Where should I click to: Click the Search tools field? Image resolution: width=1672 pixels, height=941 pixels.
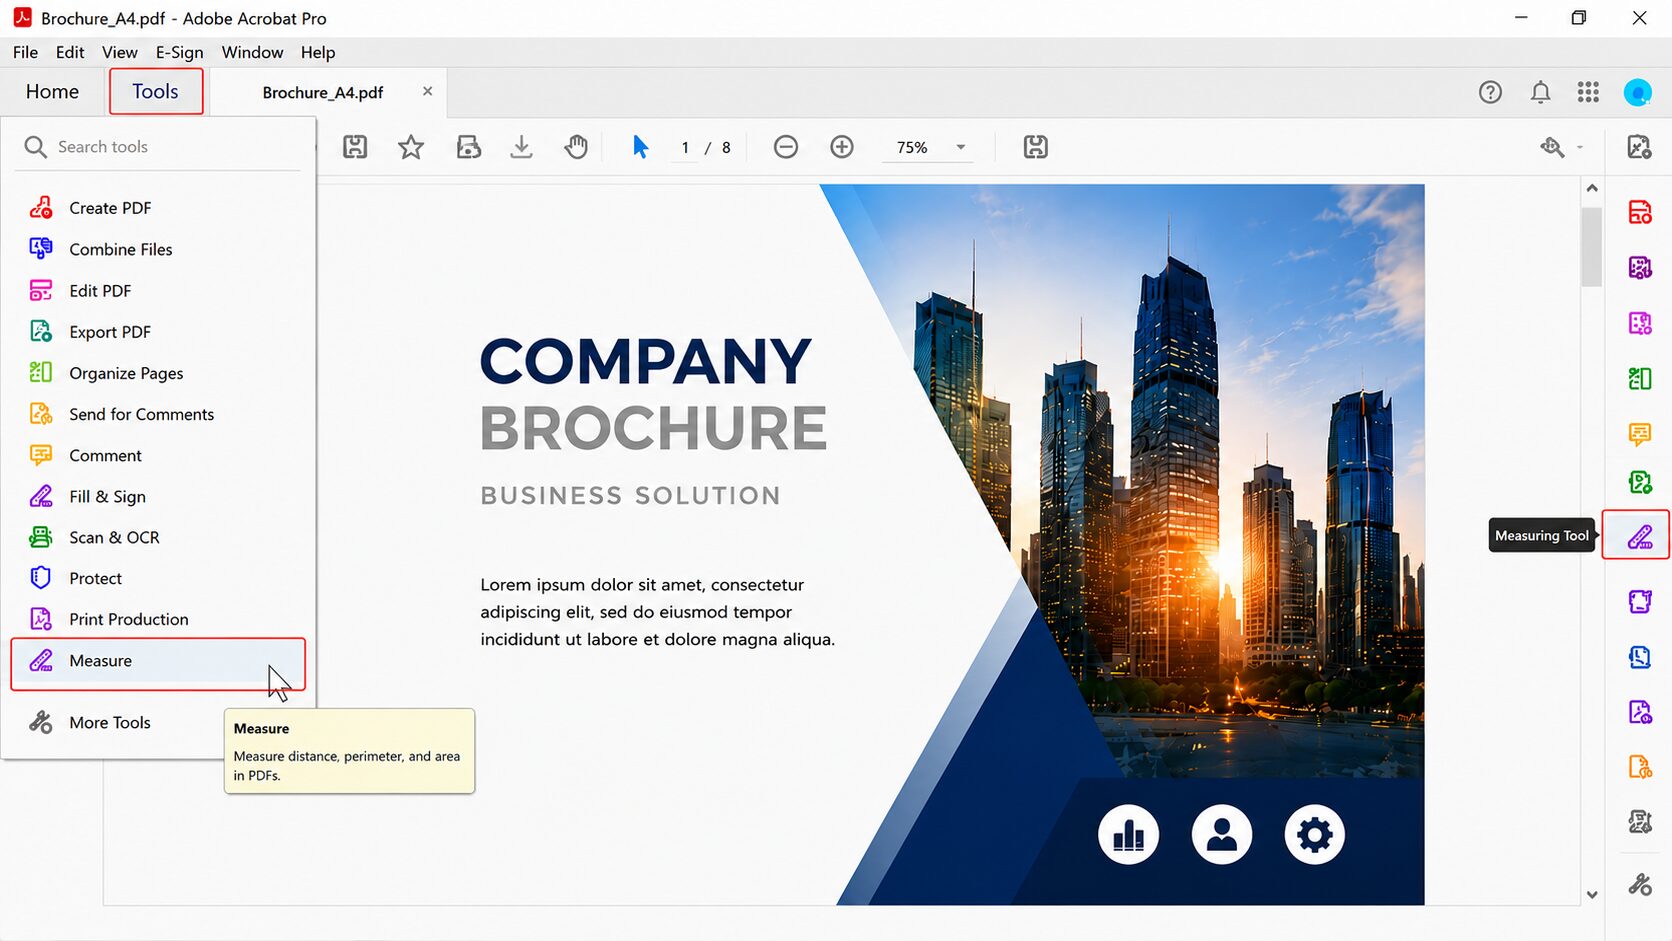(160, 147)
